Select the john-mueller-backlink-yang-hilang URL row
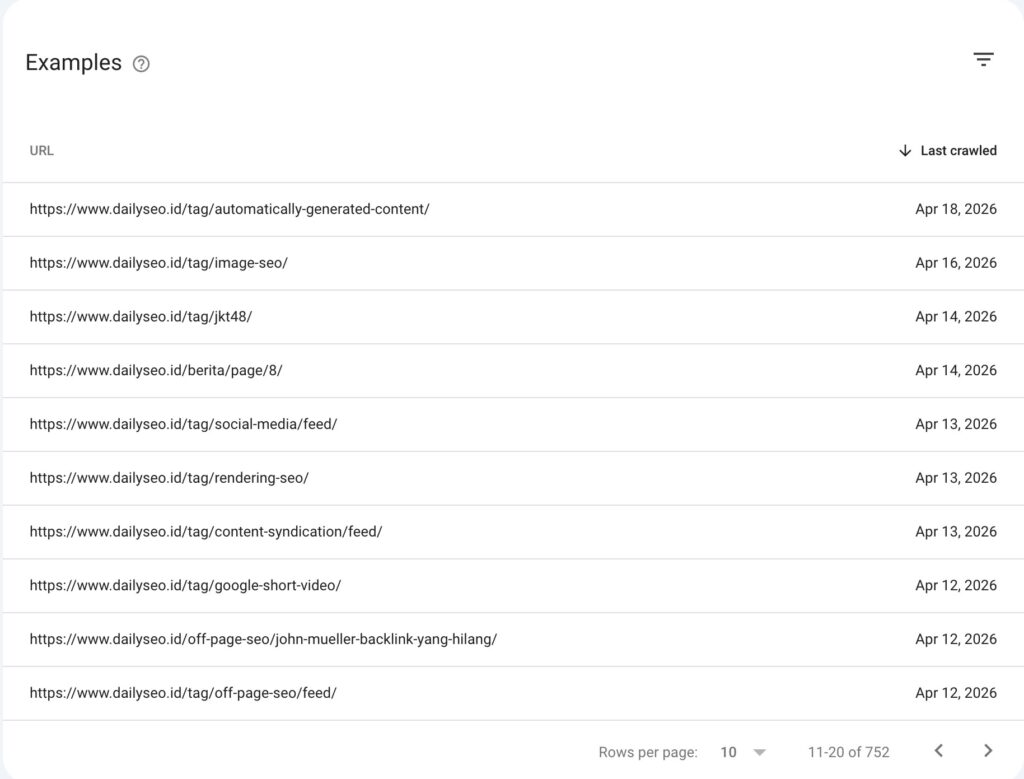Screen dimensions: 1024x779 point(513,639)
